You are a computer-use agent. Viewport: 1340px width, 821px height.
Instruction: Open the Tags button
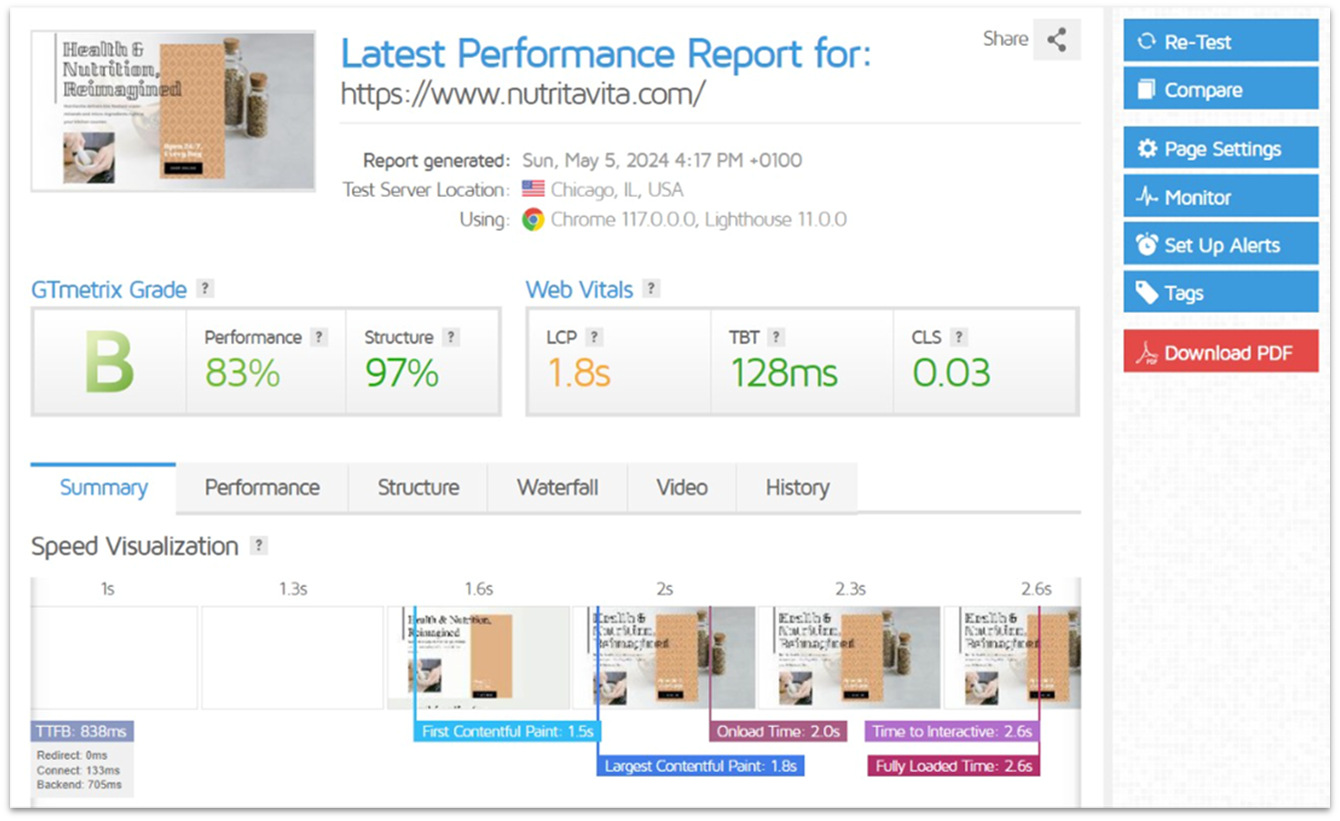click(x=1221, y=293)
